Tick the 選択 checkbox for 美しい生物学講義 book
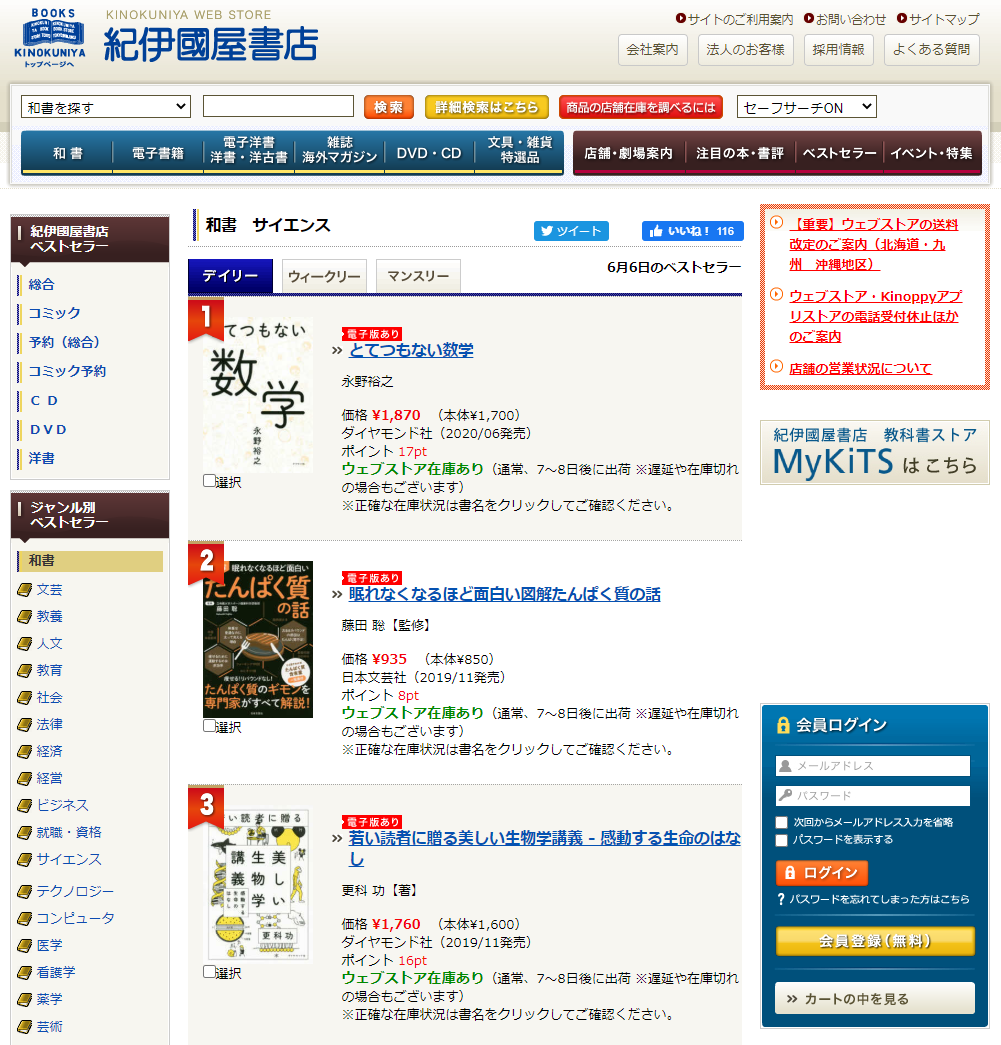The image size is (1001, 1045). pos(209,972)
